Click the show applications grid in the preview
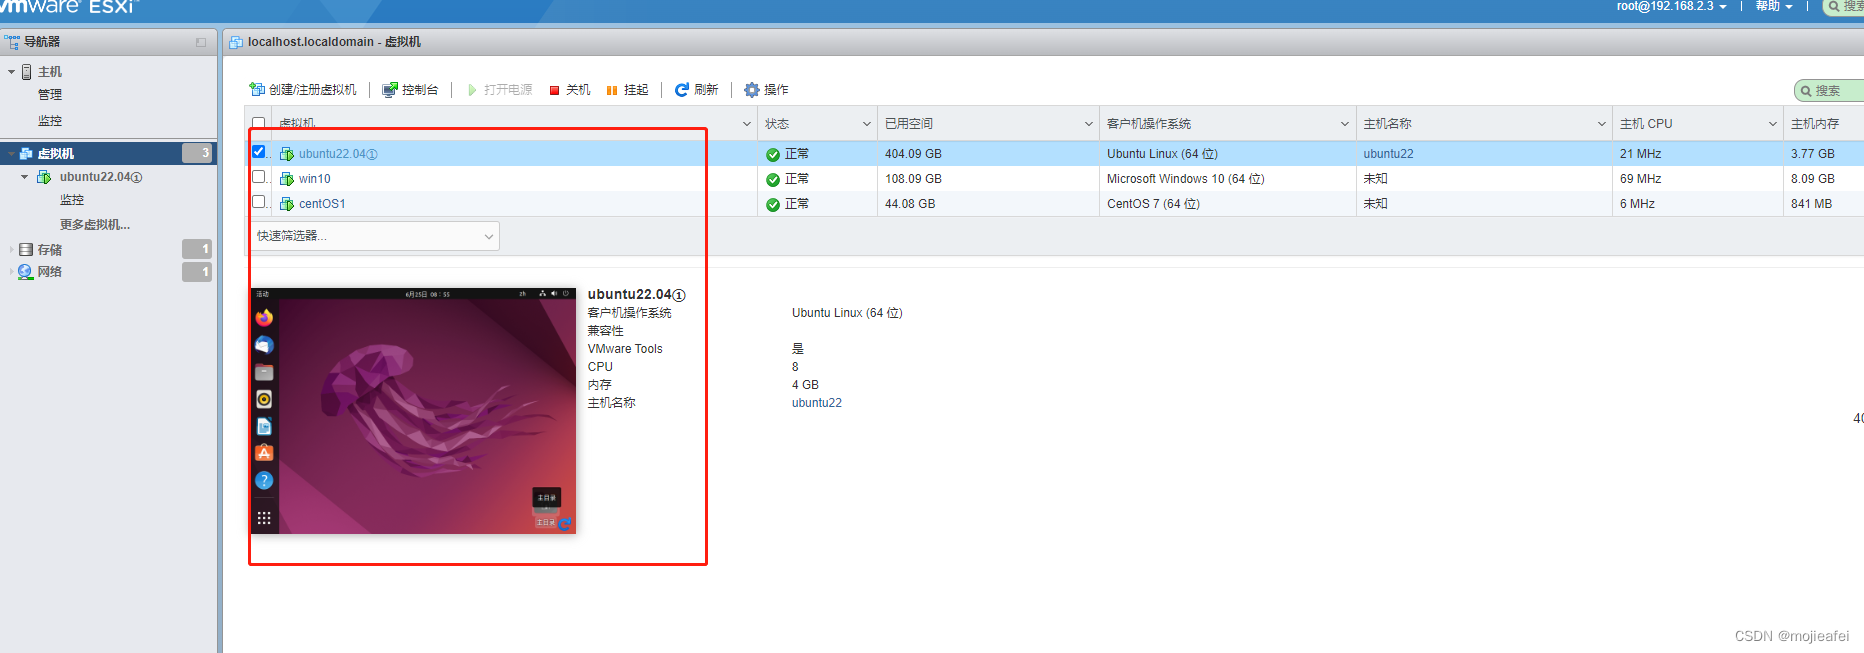Screen dimensions: 1864x653 pyautogui.click(x=264, y=518)
